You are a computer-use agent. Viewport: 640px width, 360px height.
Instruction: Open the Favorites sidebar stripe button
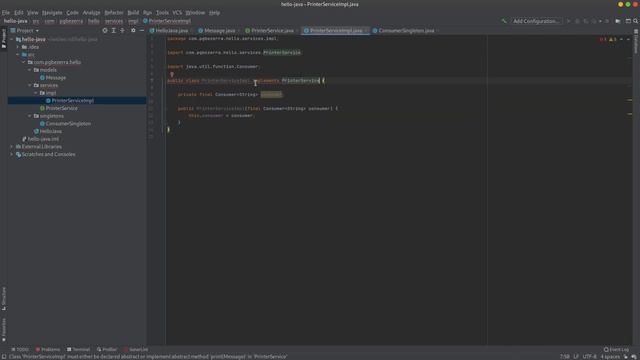pyautogui.click(x=4, y=330)
